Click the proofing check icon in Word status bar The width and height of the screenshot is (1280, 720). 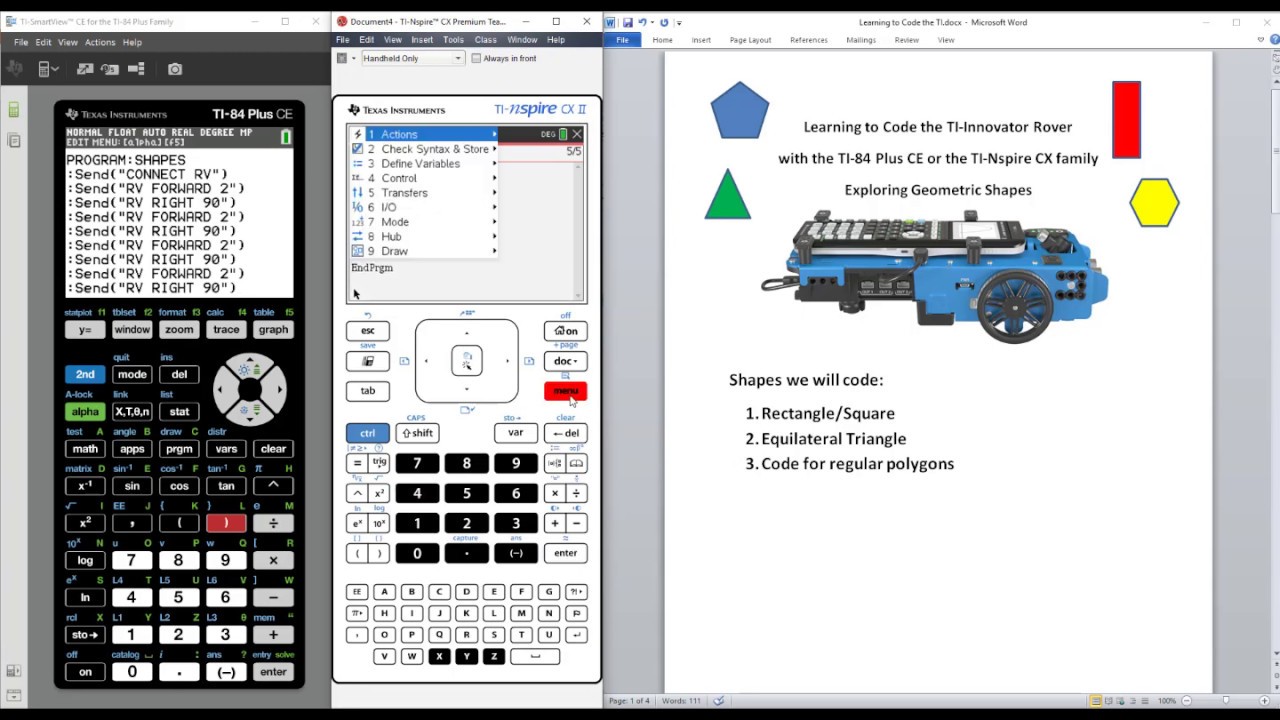tap(718, 700)
